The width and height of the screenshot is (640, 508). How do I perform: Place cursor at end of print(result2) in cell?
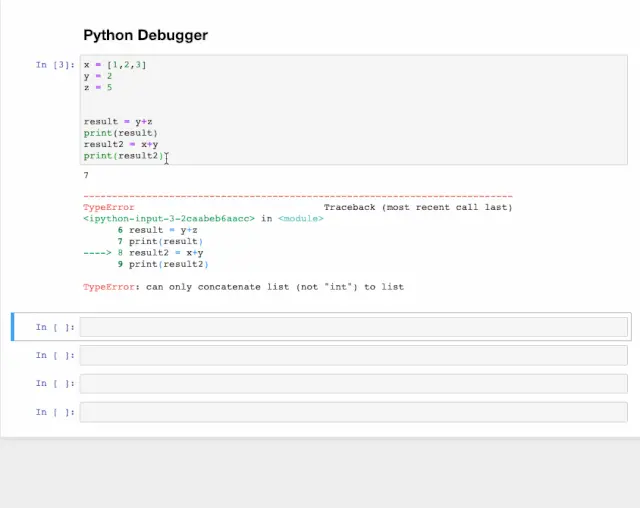pos(165,156)
